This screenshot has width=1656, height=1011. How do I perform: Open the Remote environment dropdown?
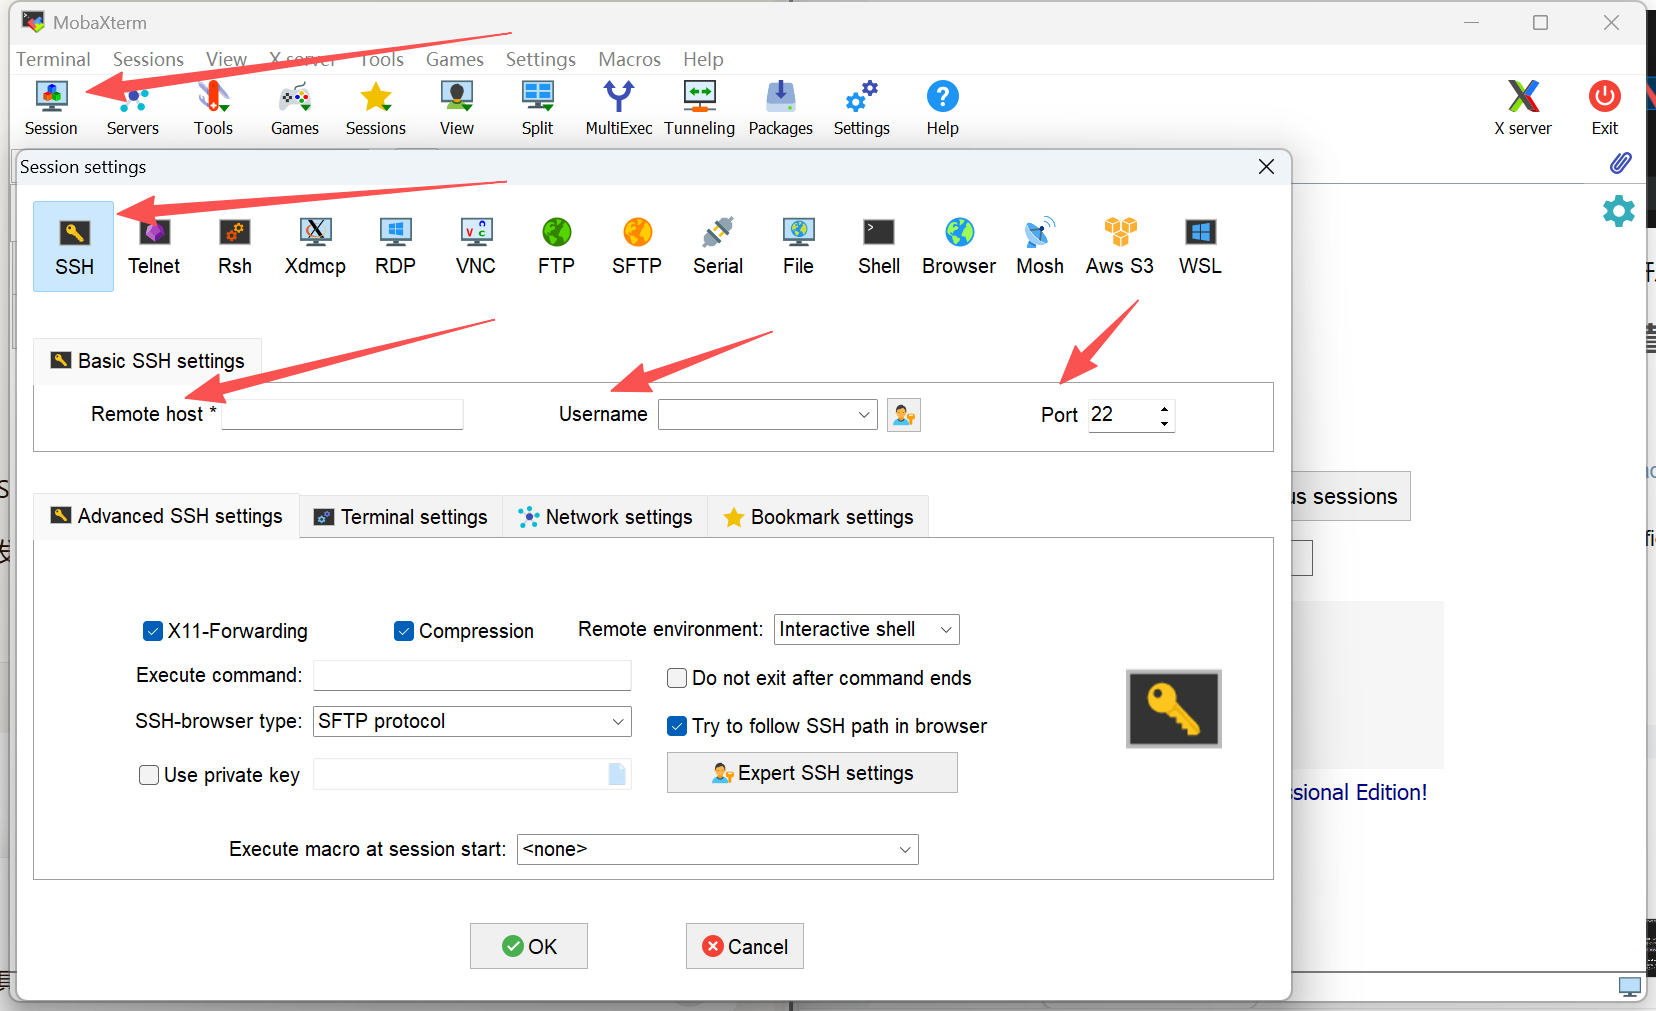pyautogui.click(x=946, y=630)
